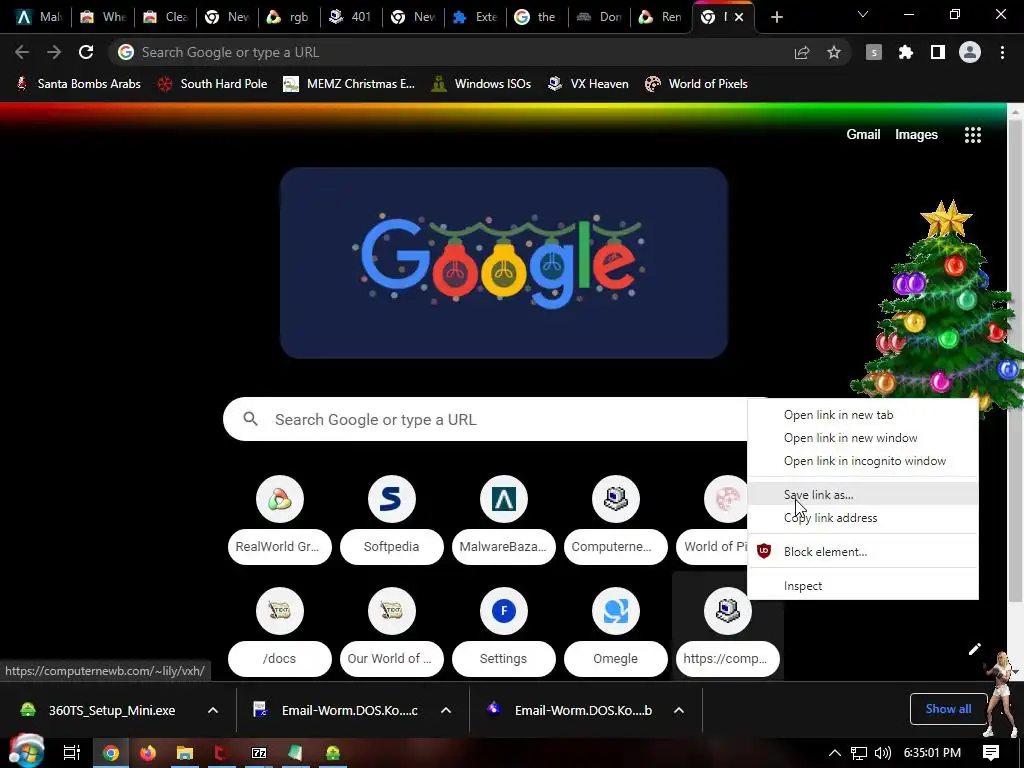This screenshot has width=1024, height=768.
Task: Share this page using the share icon
Action: pyautogui.click(x=802, y=52)
